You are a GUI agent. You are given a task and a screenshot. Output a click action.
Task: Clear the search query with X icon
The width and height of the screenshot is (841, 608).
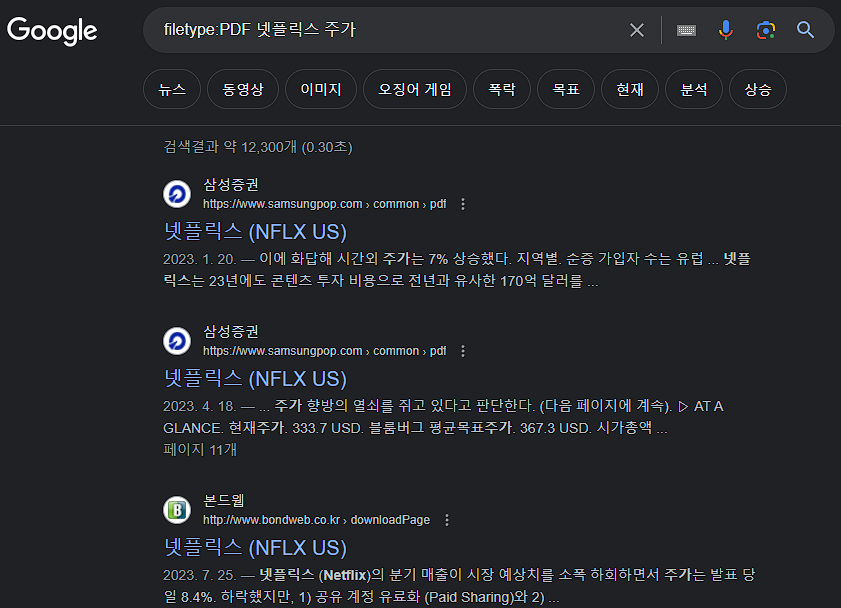[637, 30]
